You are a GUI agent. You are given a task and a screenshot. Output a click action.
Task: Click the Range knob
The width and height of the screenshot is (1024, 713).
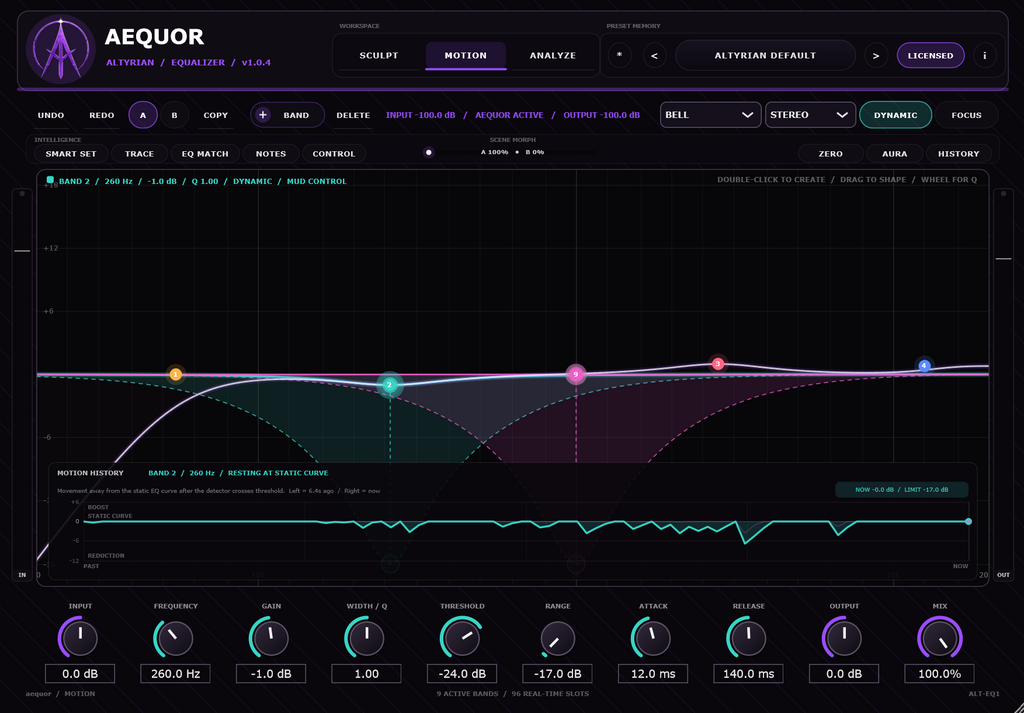pos(557,638)
